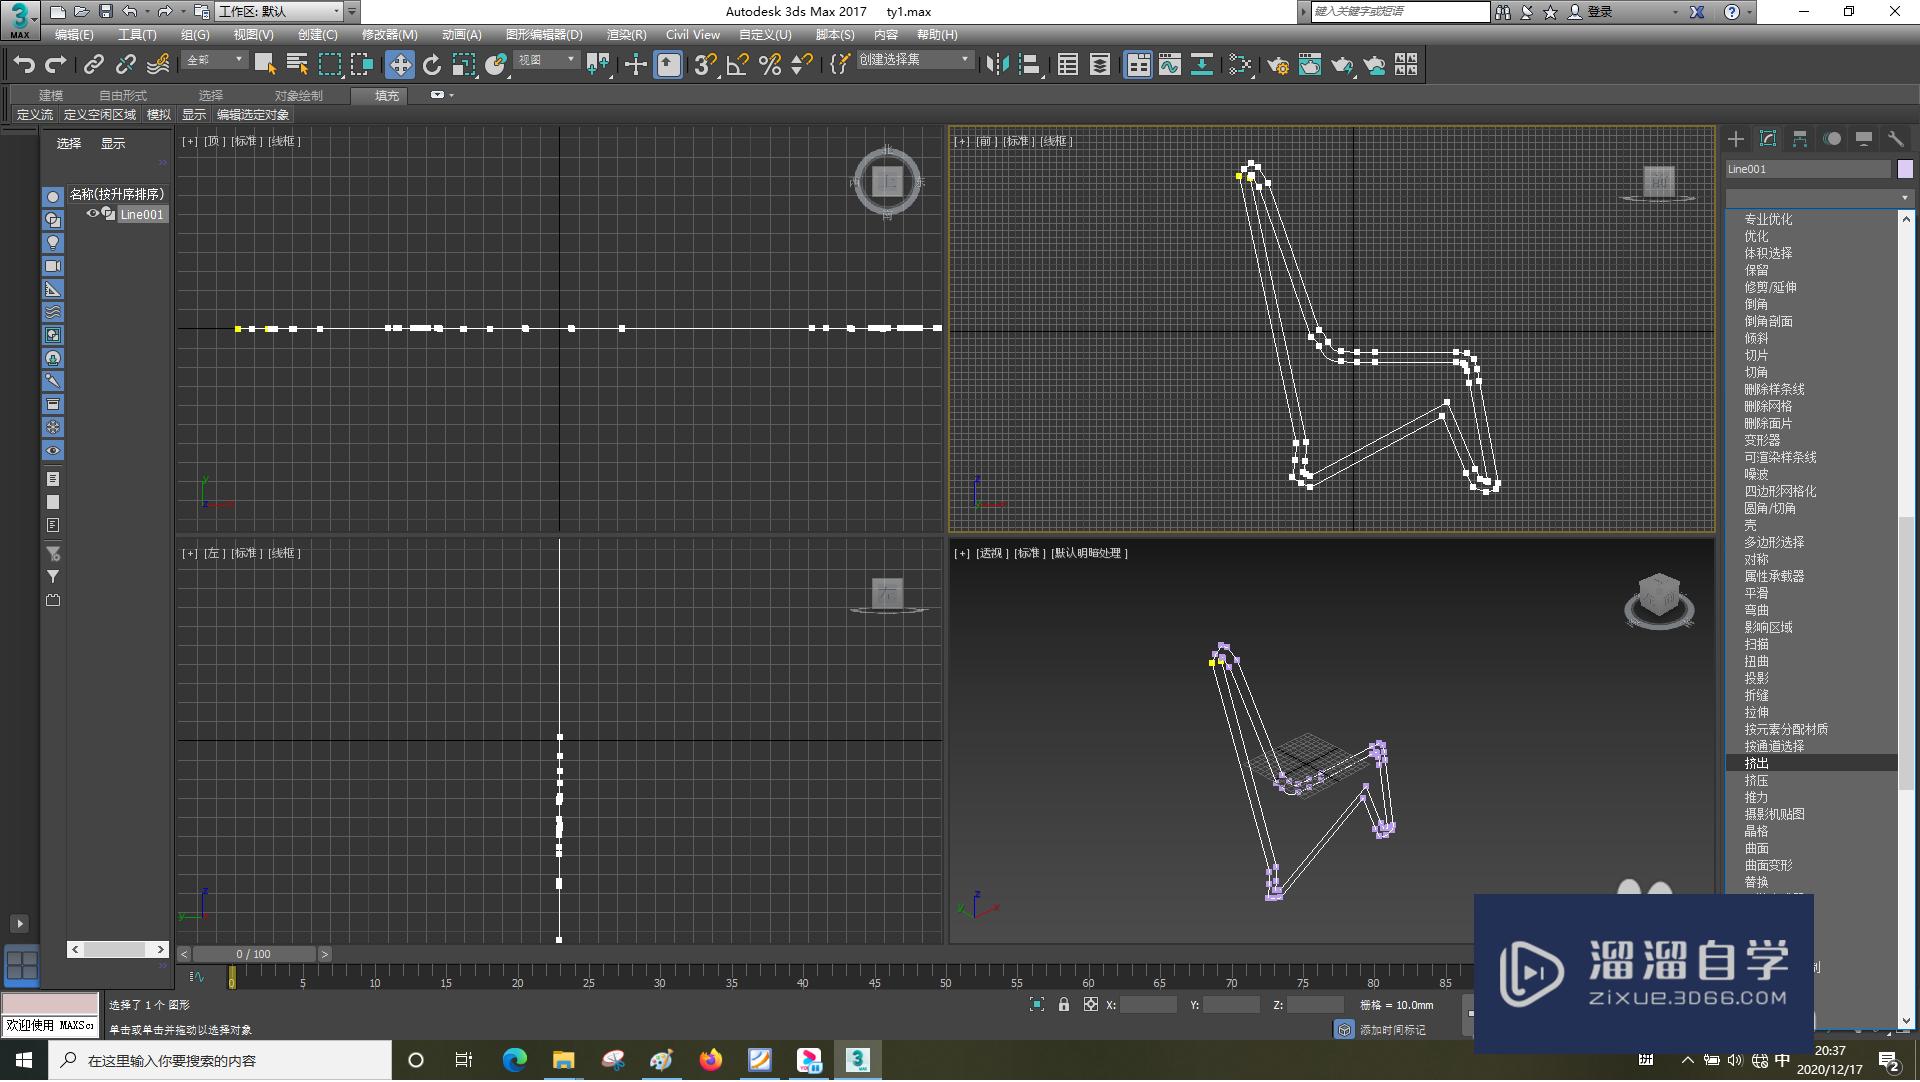
Task: Click the 登录 sign-in link
Action: pos(1600,12)
